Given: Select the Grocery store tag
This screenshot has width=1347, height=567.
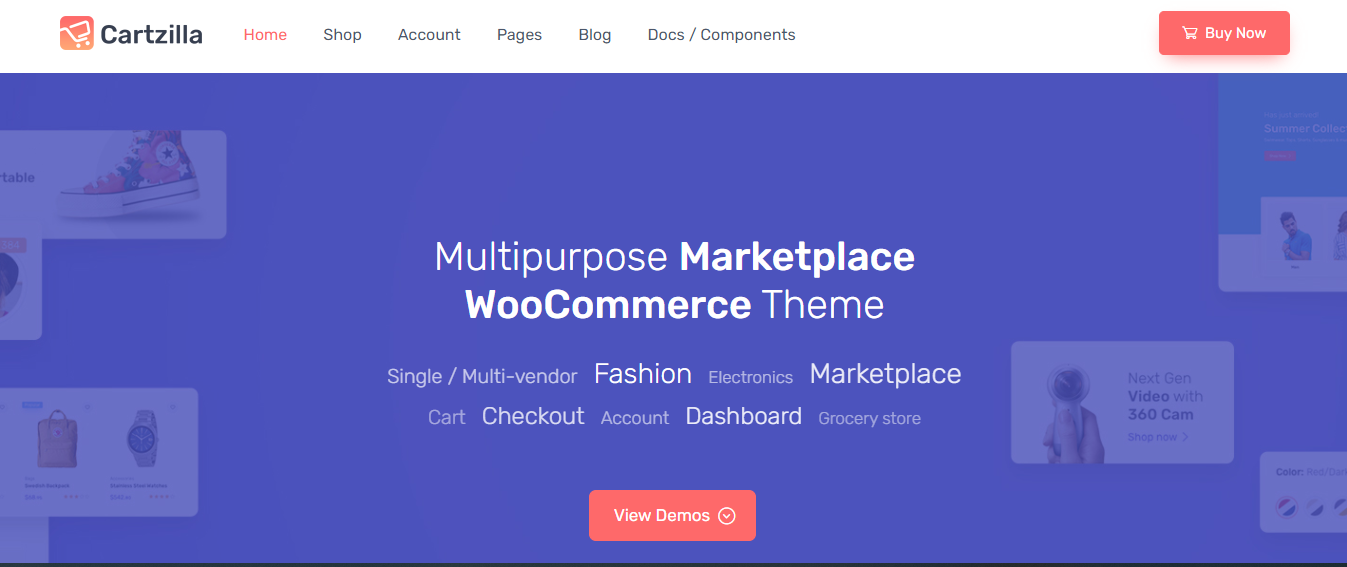Looking at the screenshot, I should click(x=869, y=418).
